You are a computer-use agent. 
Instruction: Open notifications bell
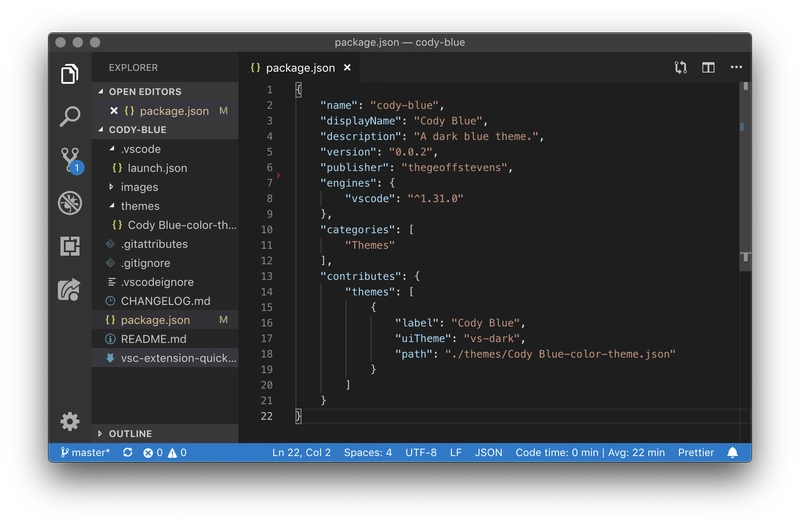coord(732,453)
